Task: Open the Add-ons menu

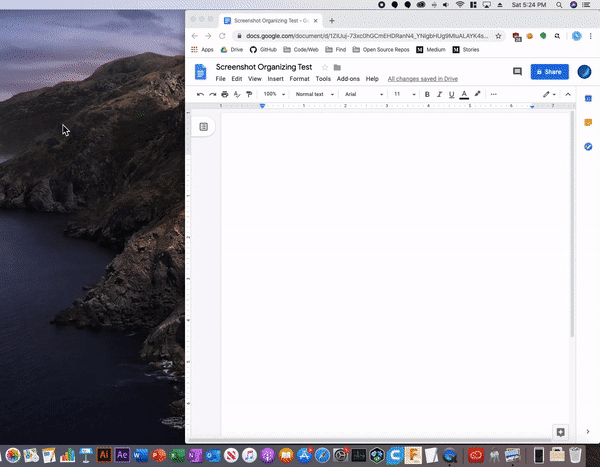Action: tap(348, 79)
